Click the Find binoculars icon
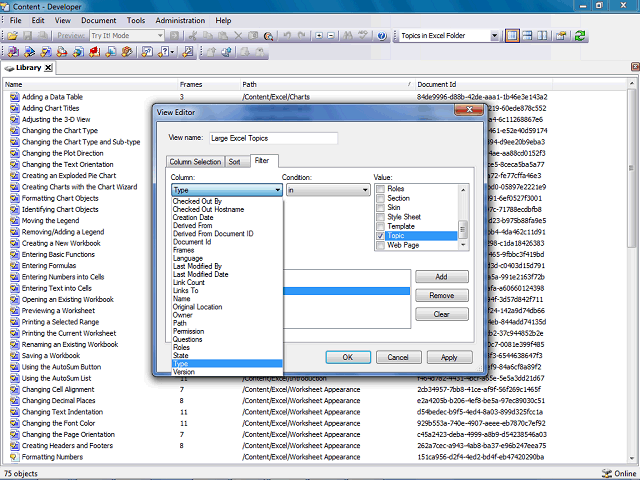 click(x=348, y=36)
